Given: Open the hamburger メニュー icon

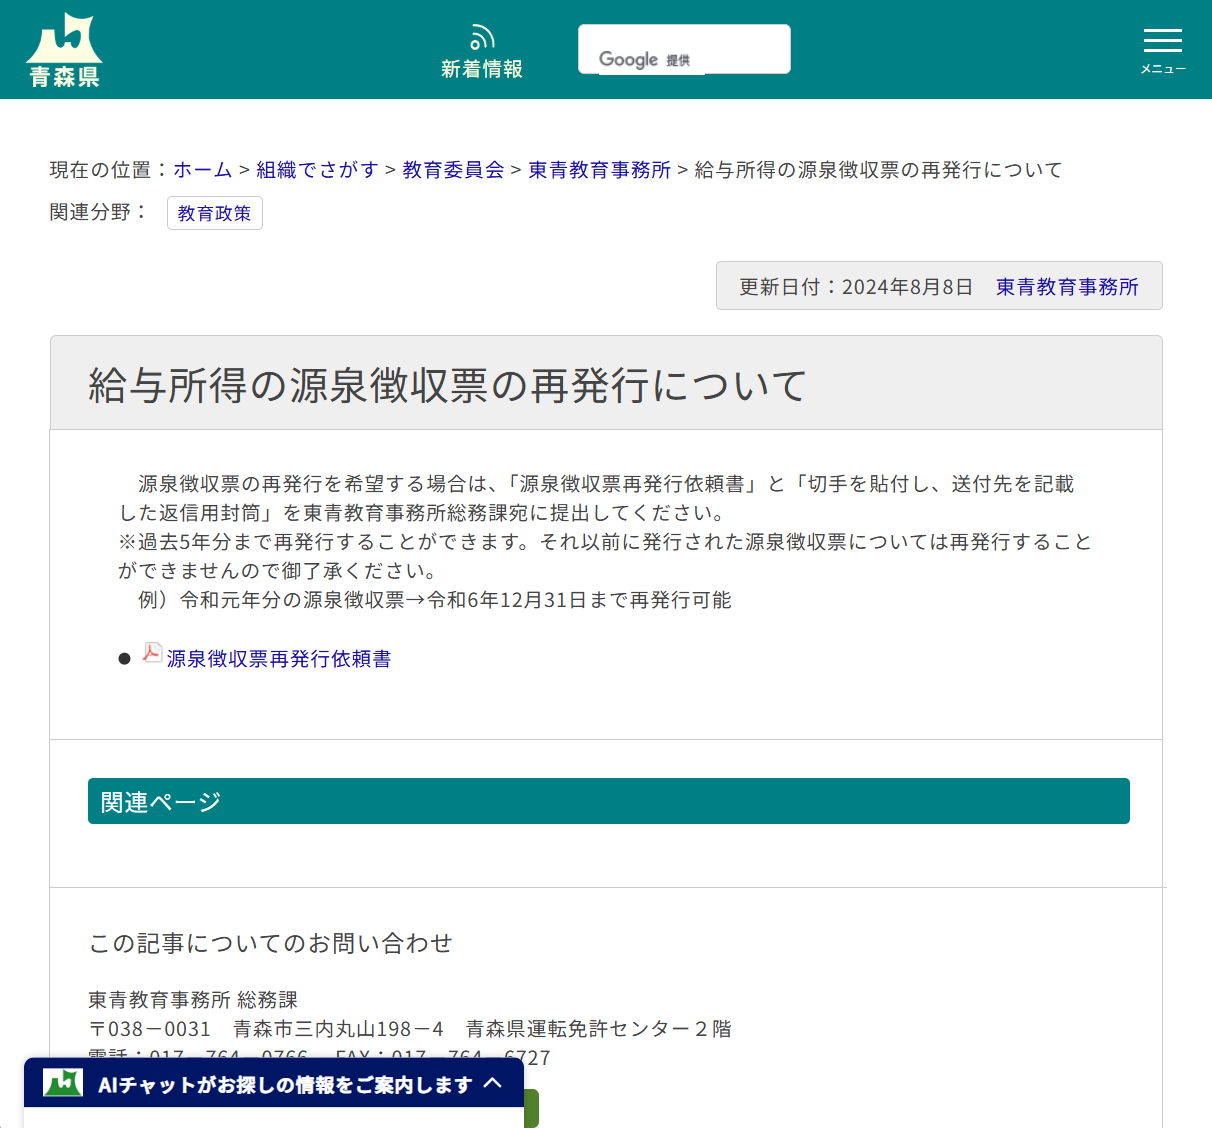Looking at the screenshot, I should click(x=1162, y=42).
